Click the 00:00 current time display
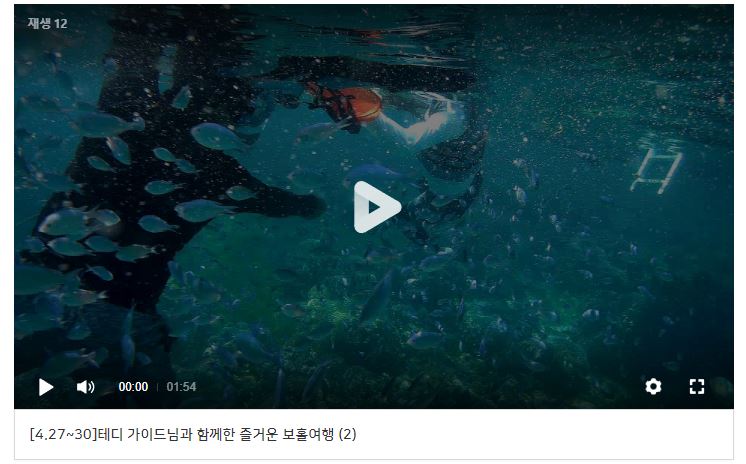 (133, 387)
